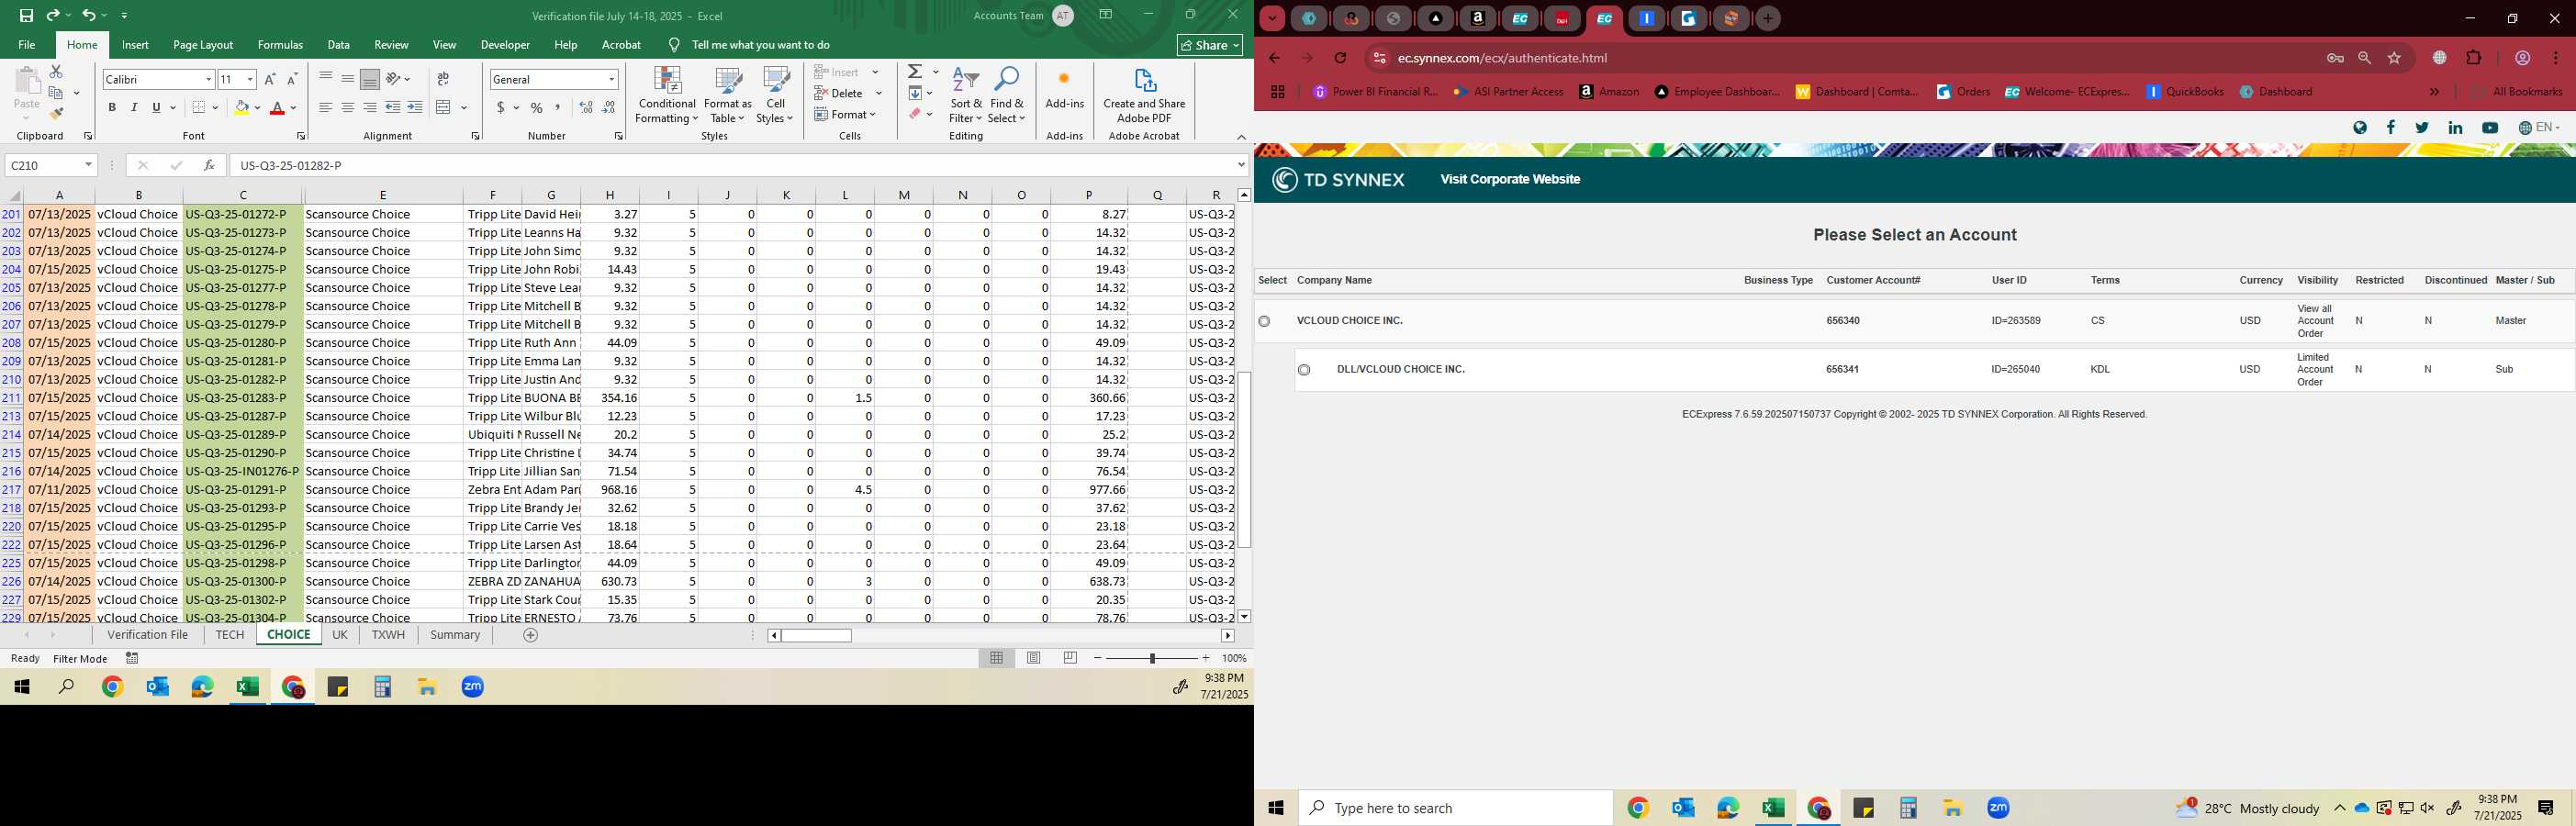
Task: Toggle Italic formatting in Excel
Action: pyautogui.click(x=134, y=107)
